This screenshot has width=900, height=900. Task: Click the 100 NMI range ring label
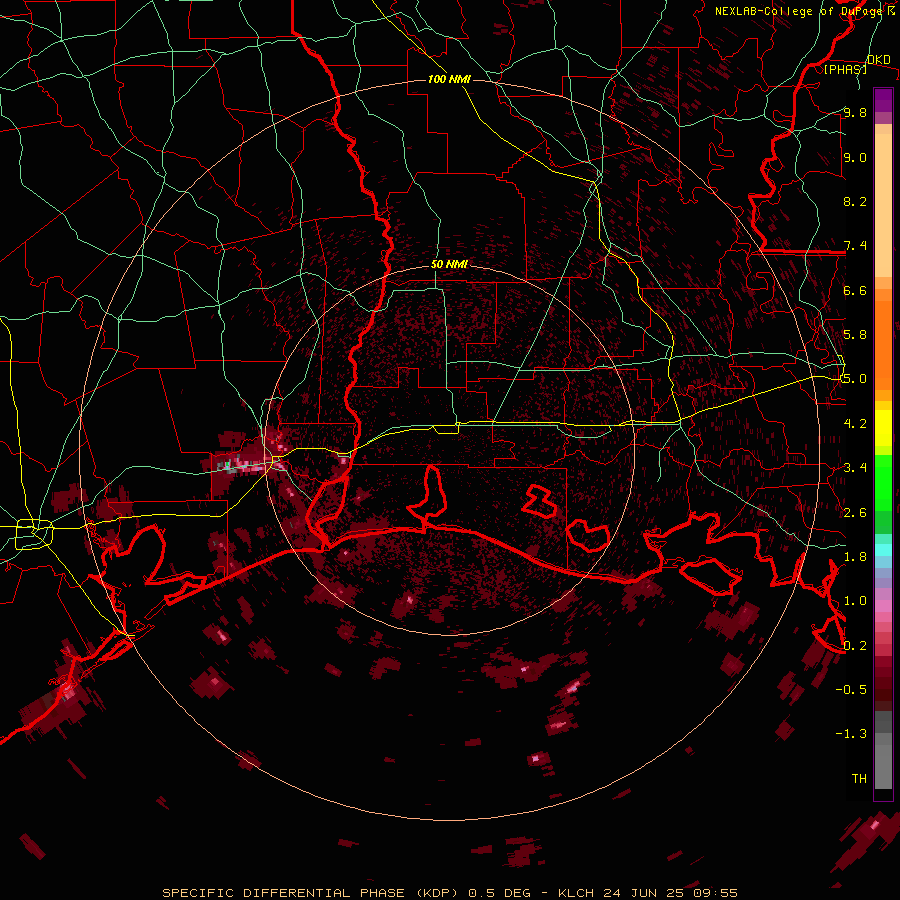click(449, 79)
